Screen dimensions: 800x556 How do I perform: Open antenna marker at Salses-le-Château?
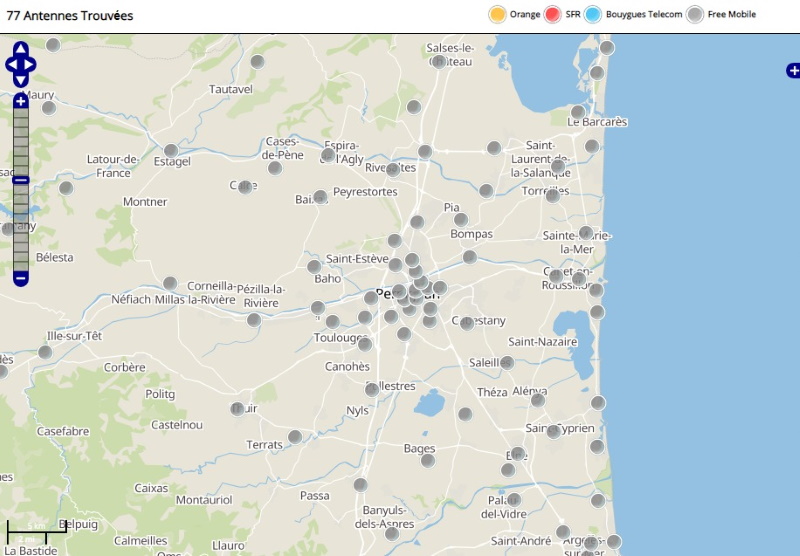[x=437, y=61]
